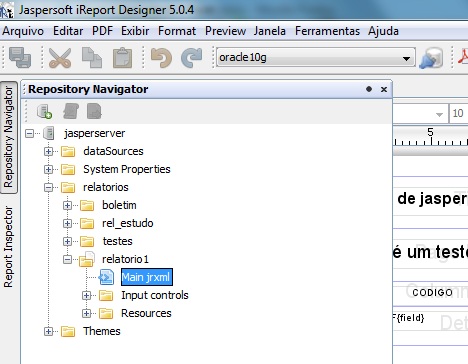Click the Save All toolbar icon

[x=20, y=58]
